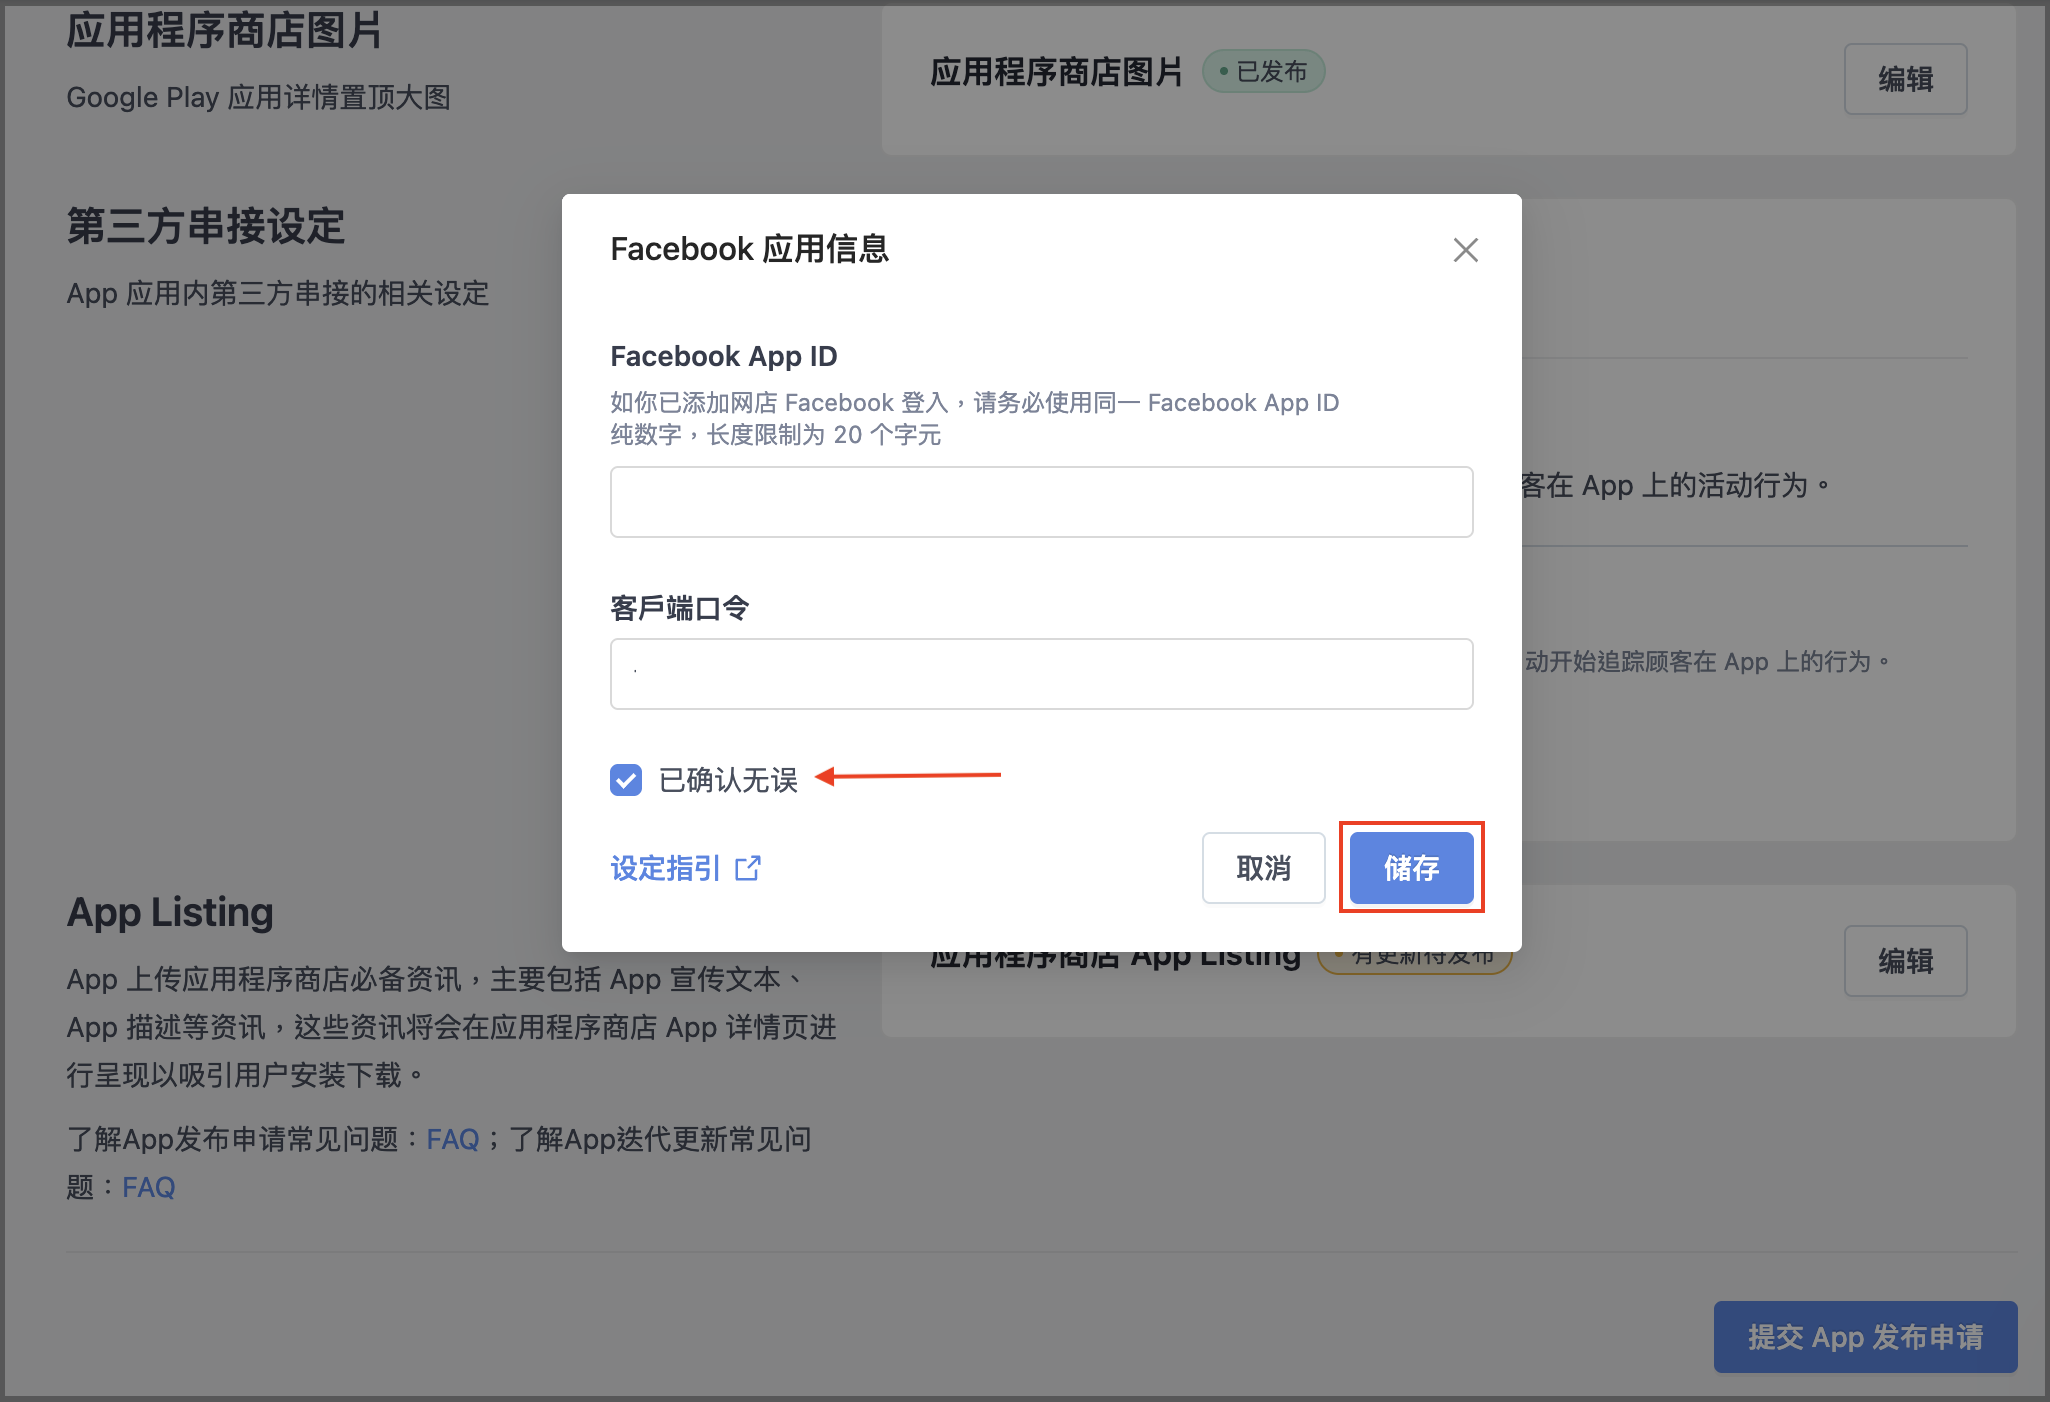Image resolution: width=2050 pixels, height=1402 pixels.
Task: Click the Facebook 应用信息 dialog title
Action: click(750, 249)
